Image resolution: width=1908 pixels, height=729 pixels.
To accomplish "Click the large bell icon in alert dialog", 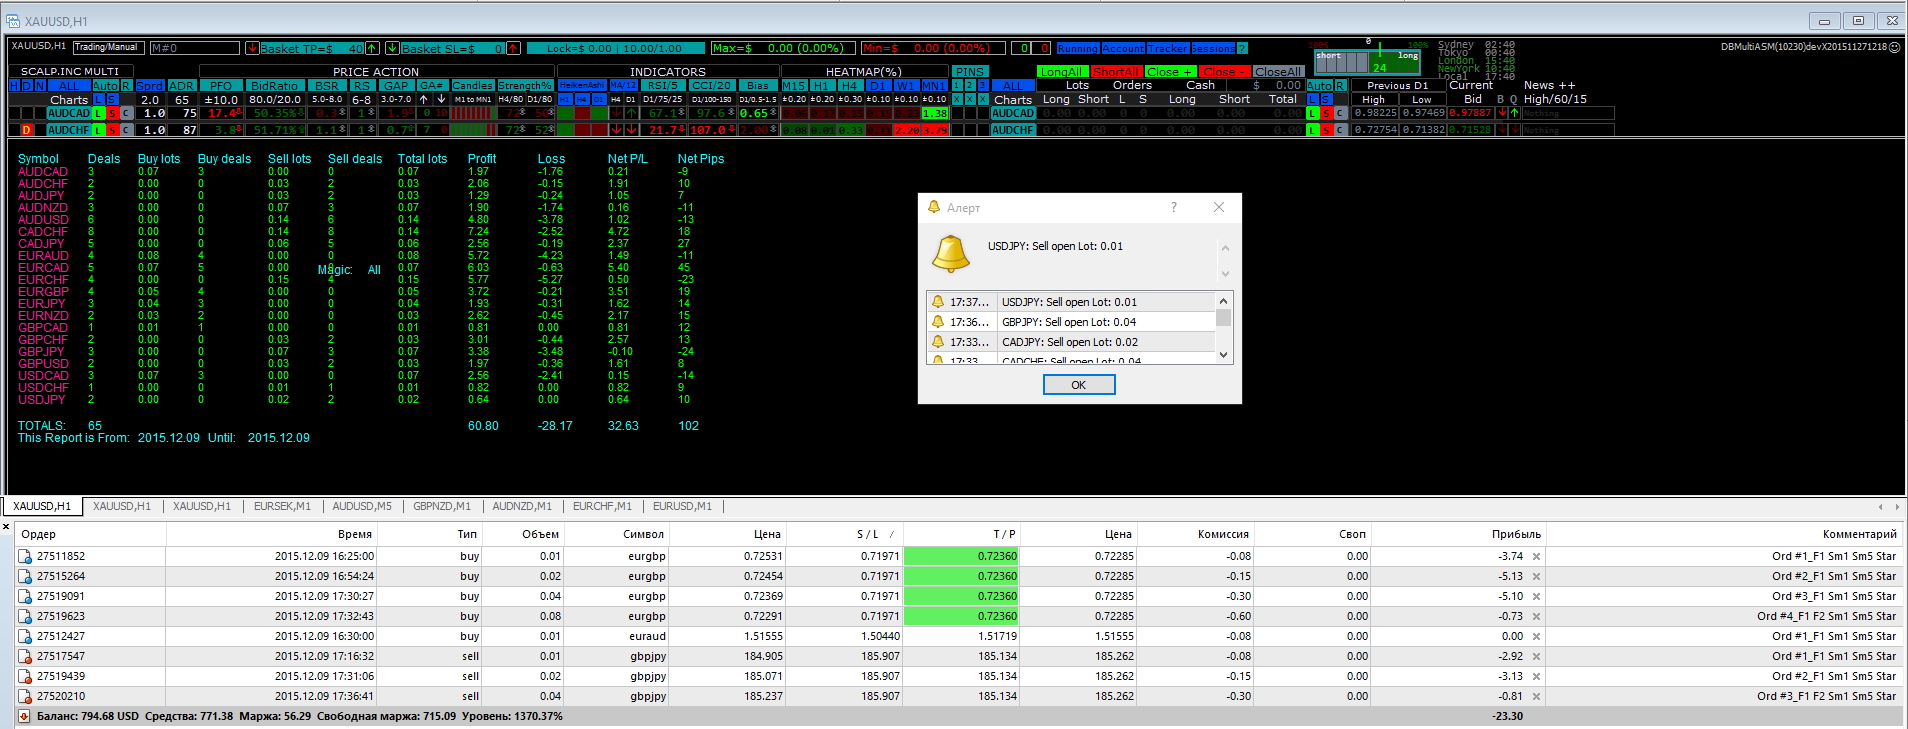I will [950, 254].
